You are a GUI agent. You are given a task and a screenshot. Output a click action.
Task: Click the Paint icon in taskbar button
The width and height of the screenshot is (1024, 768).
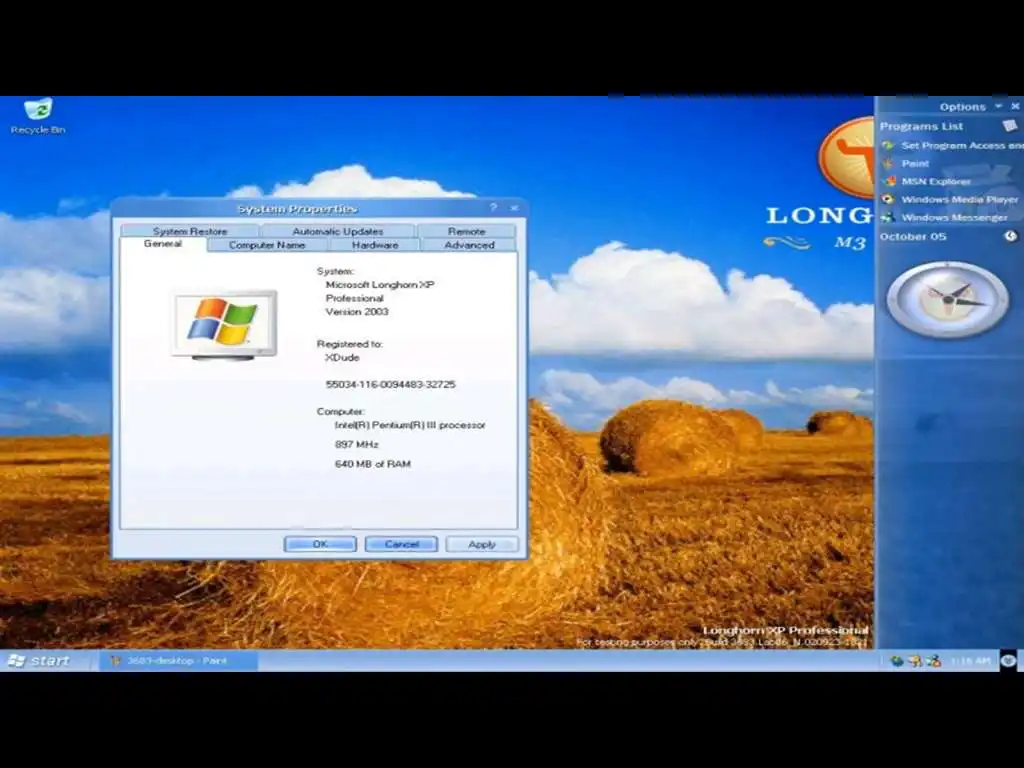tap(115, 661)
